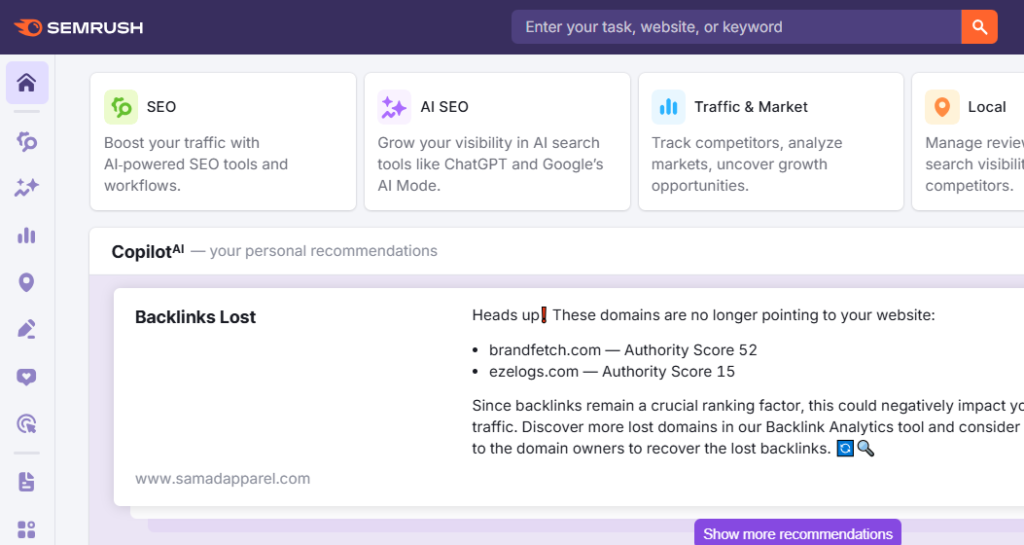Screen dimensions: 1024x545
Task: Click the Semrush logo
Action: (78, 27)
